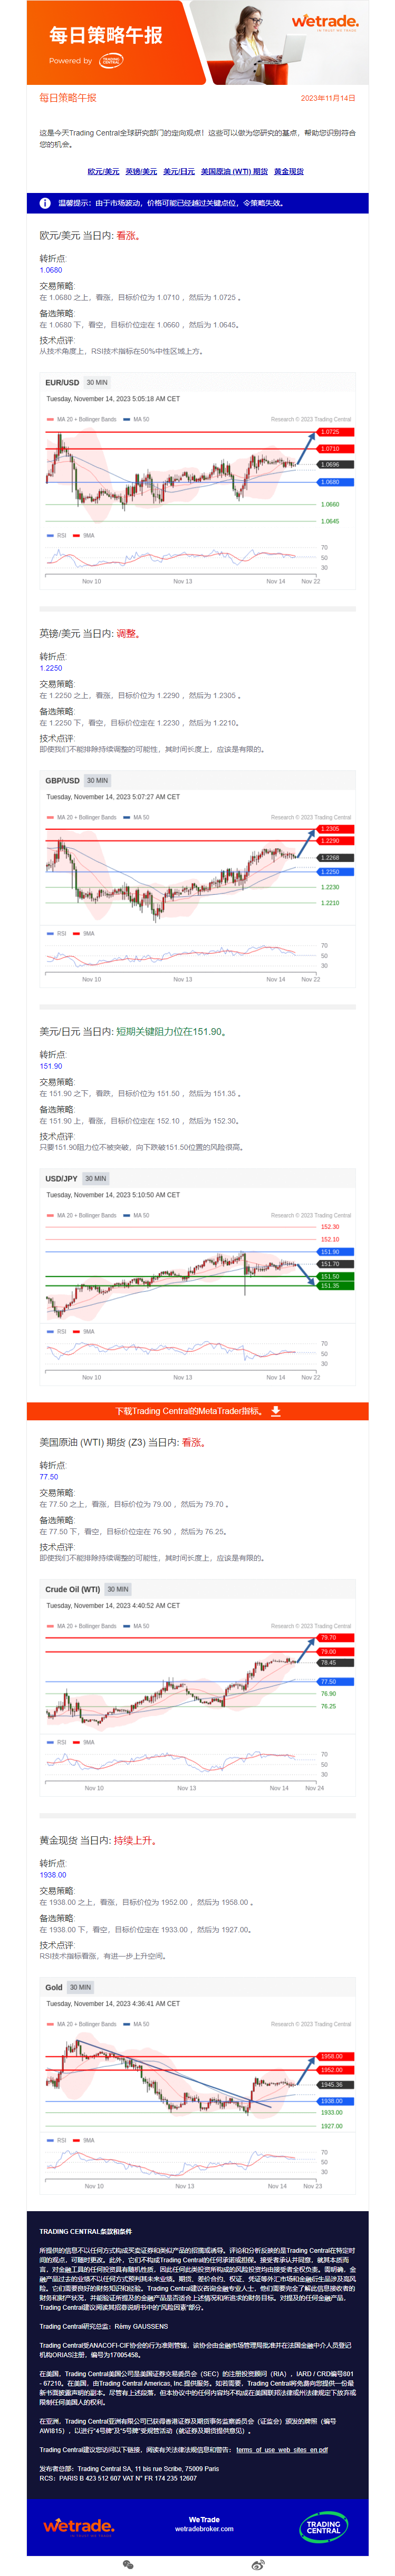Click GBP/USD pivot value 1.2250
Image resolution: width=395 pixels, height=2576 pixels.
[51, 668]
